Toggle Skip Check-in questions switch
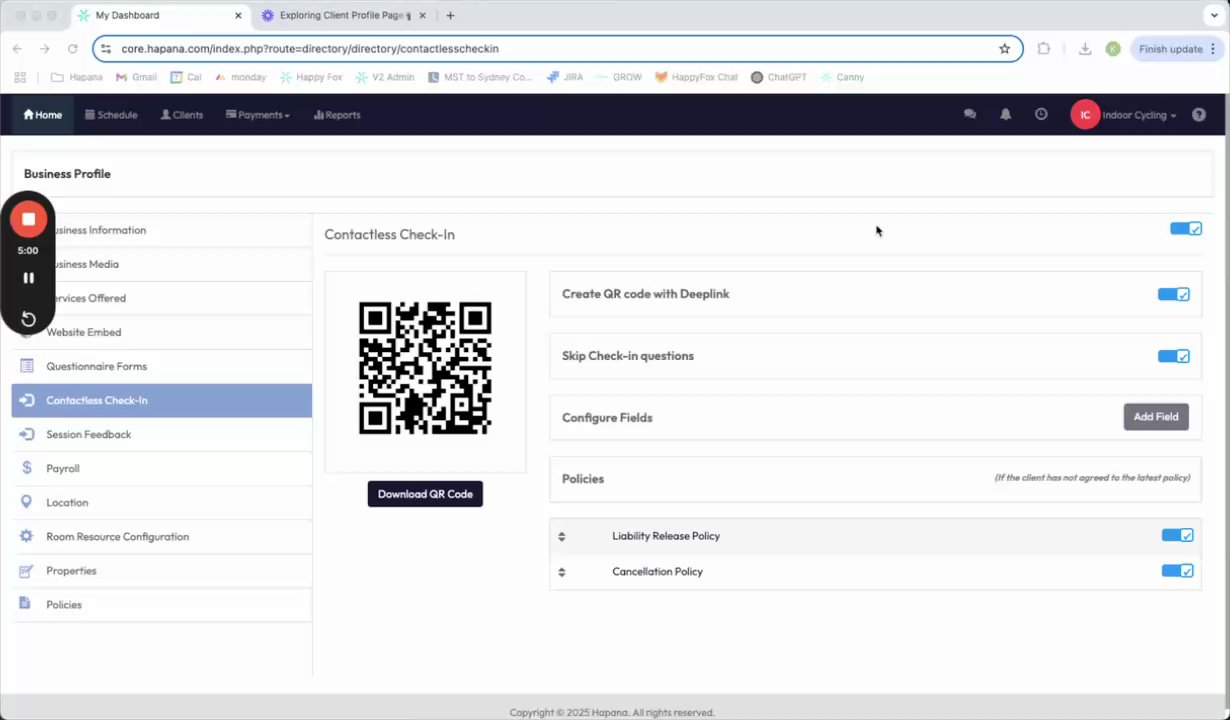Image resolution: width=1230 pixels, height=720 pixels. (x=1174, y=356)
